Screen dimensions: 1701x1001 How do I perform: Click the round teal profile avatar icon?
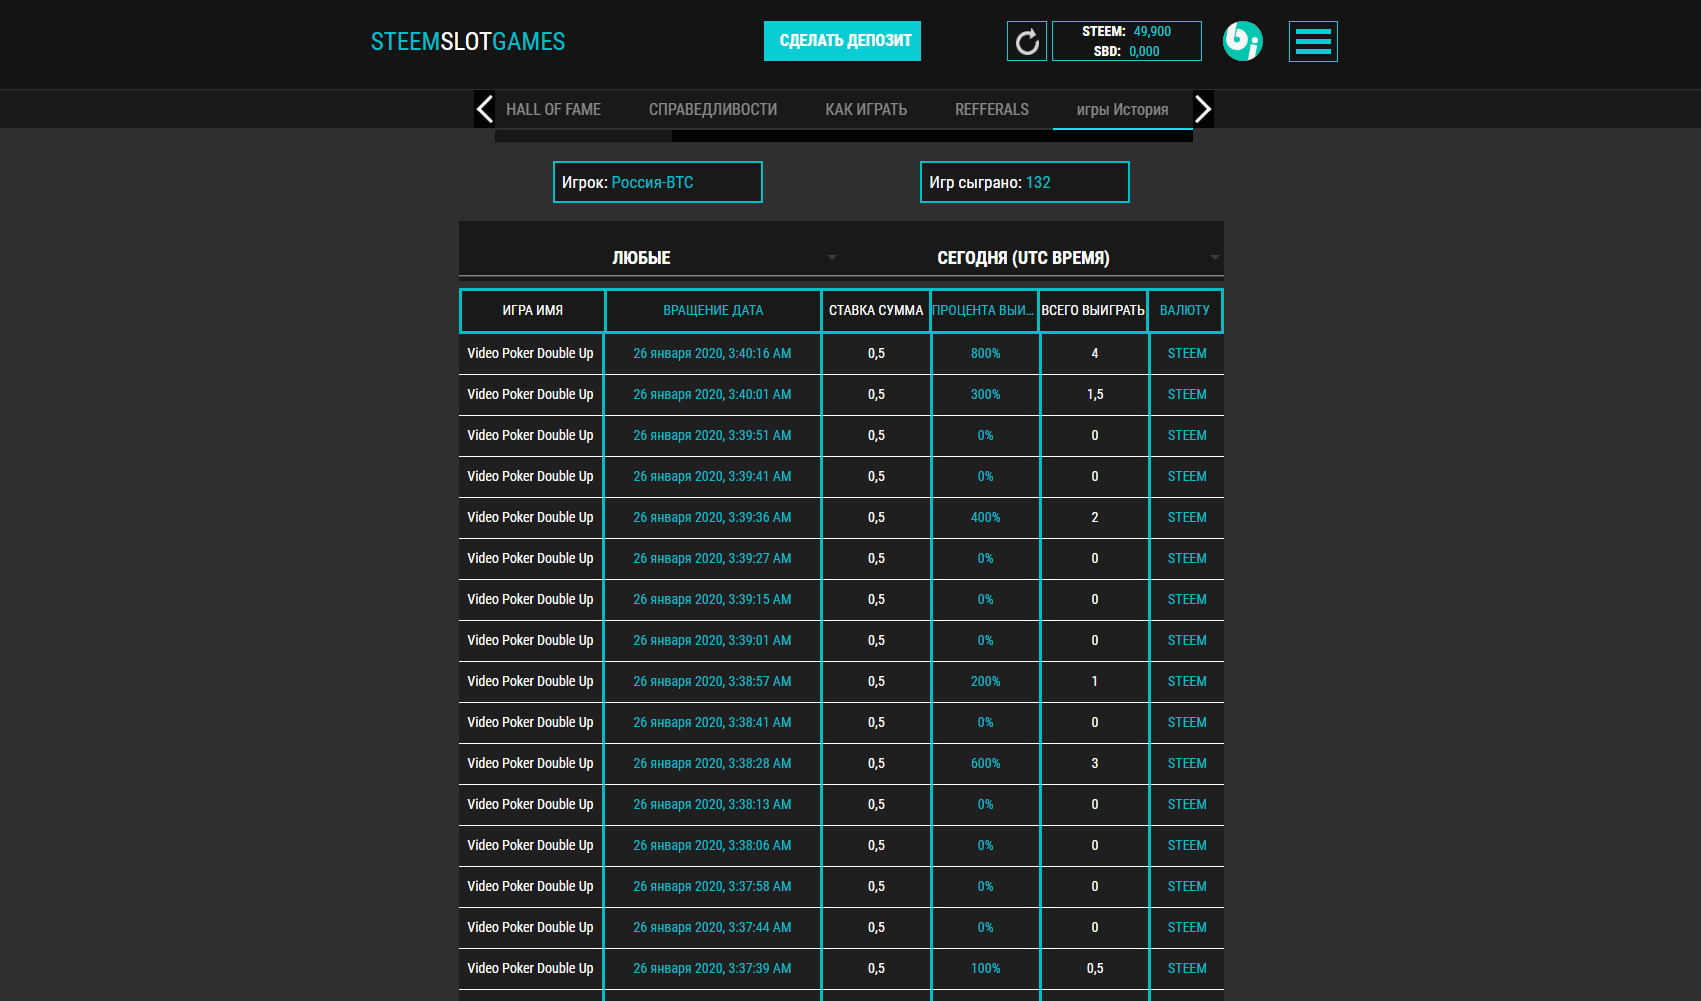coord(1242,41)
